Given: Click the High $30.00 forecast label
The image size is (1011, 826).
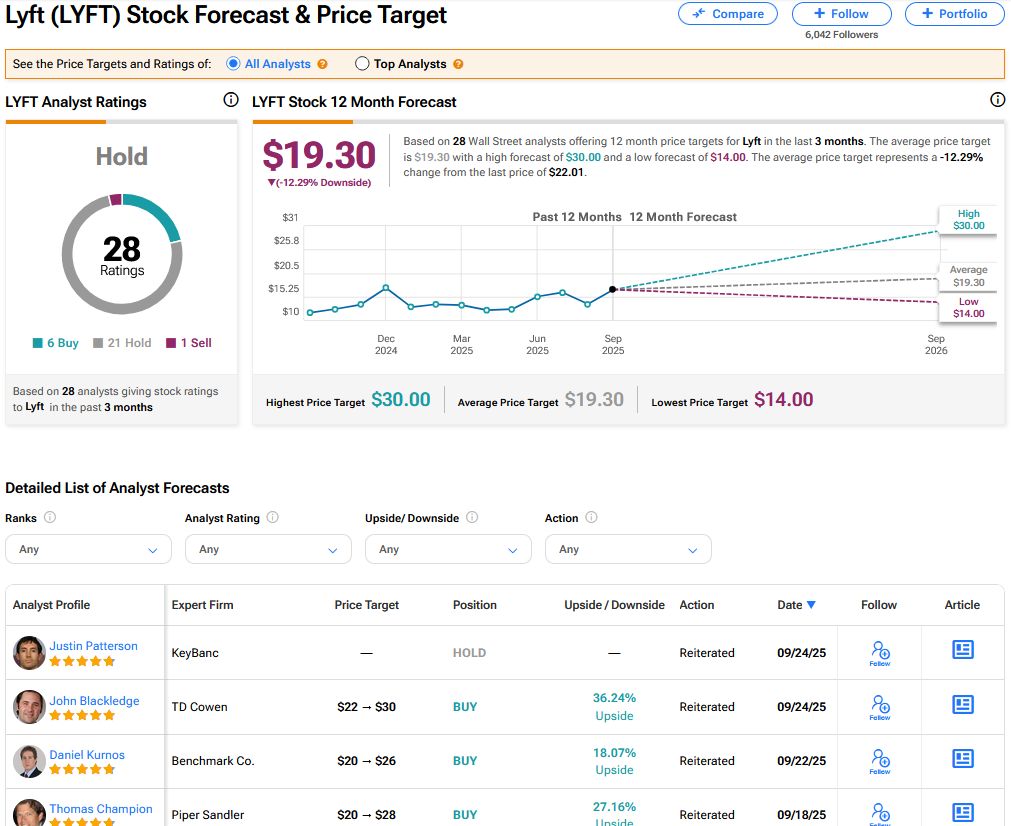Looking at the screenshot, I should (968, 220).
